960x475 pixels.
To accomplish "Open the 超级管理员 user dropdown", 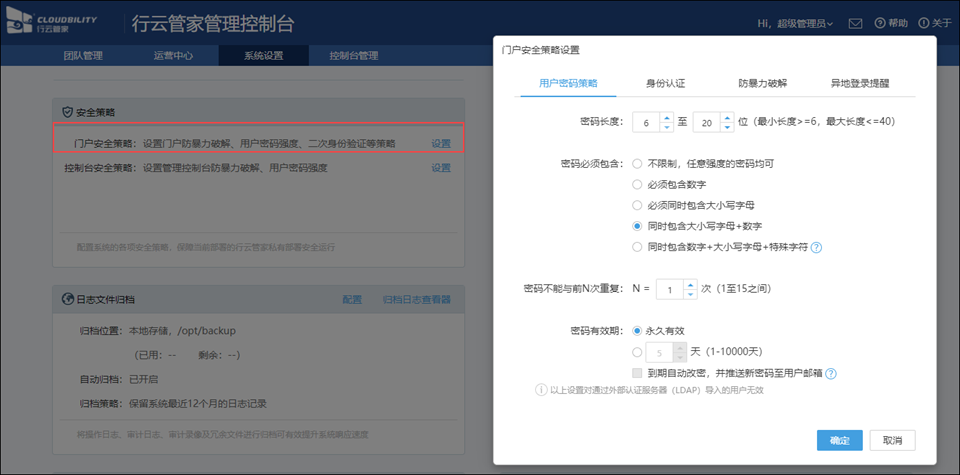I will (x=797, y=23).
